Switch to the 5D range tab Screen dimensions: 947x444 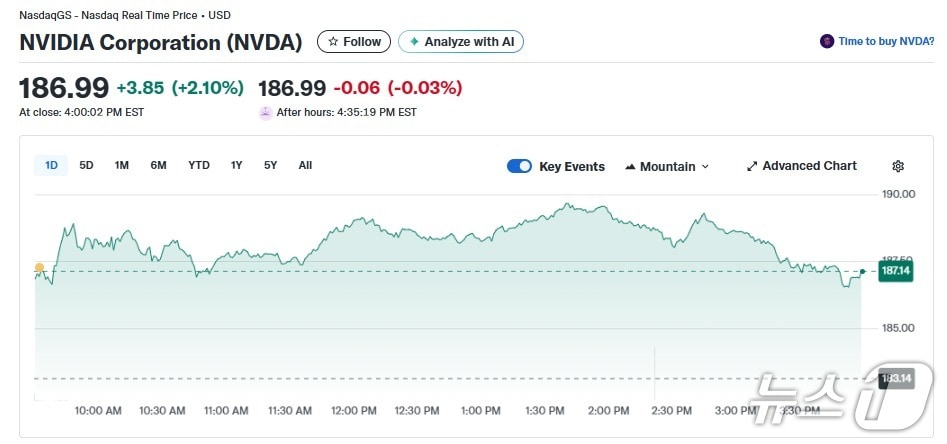tap(86, 165)
